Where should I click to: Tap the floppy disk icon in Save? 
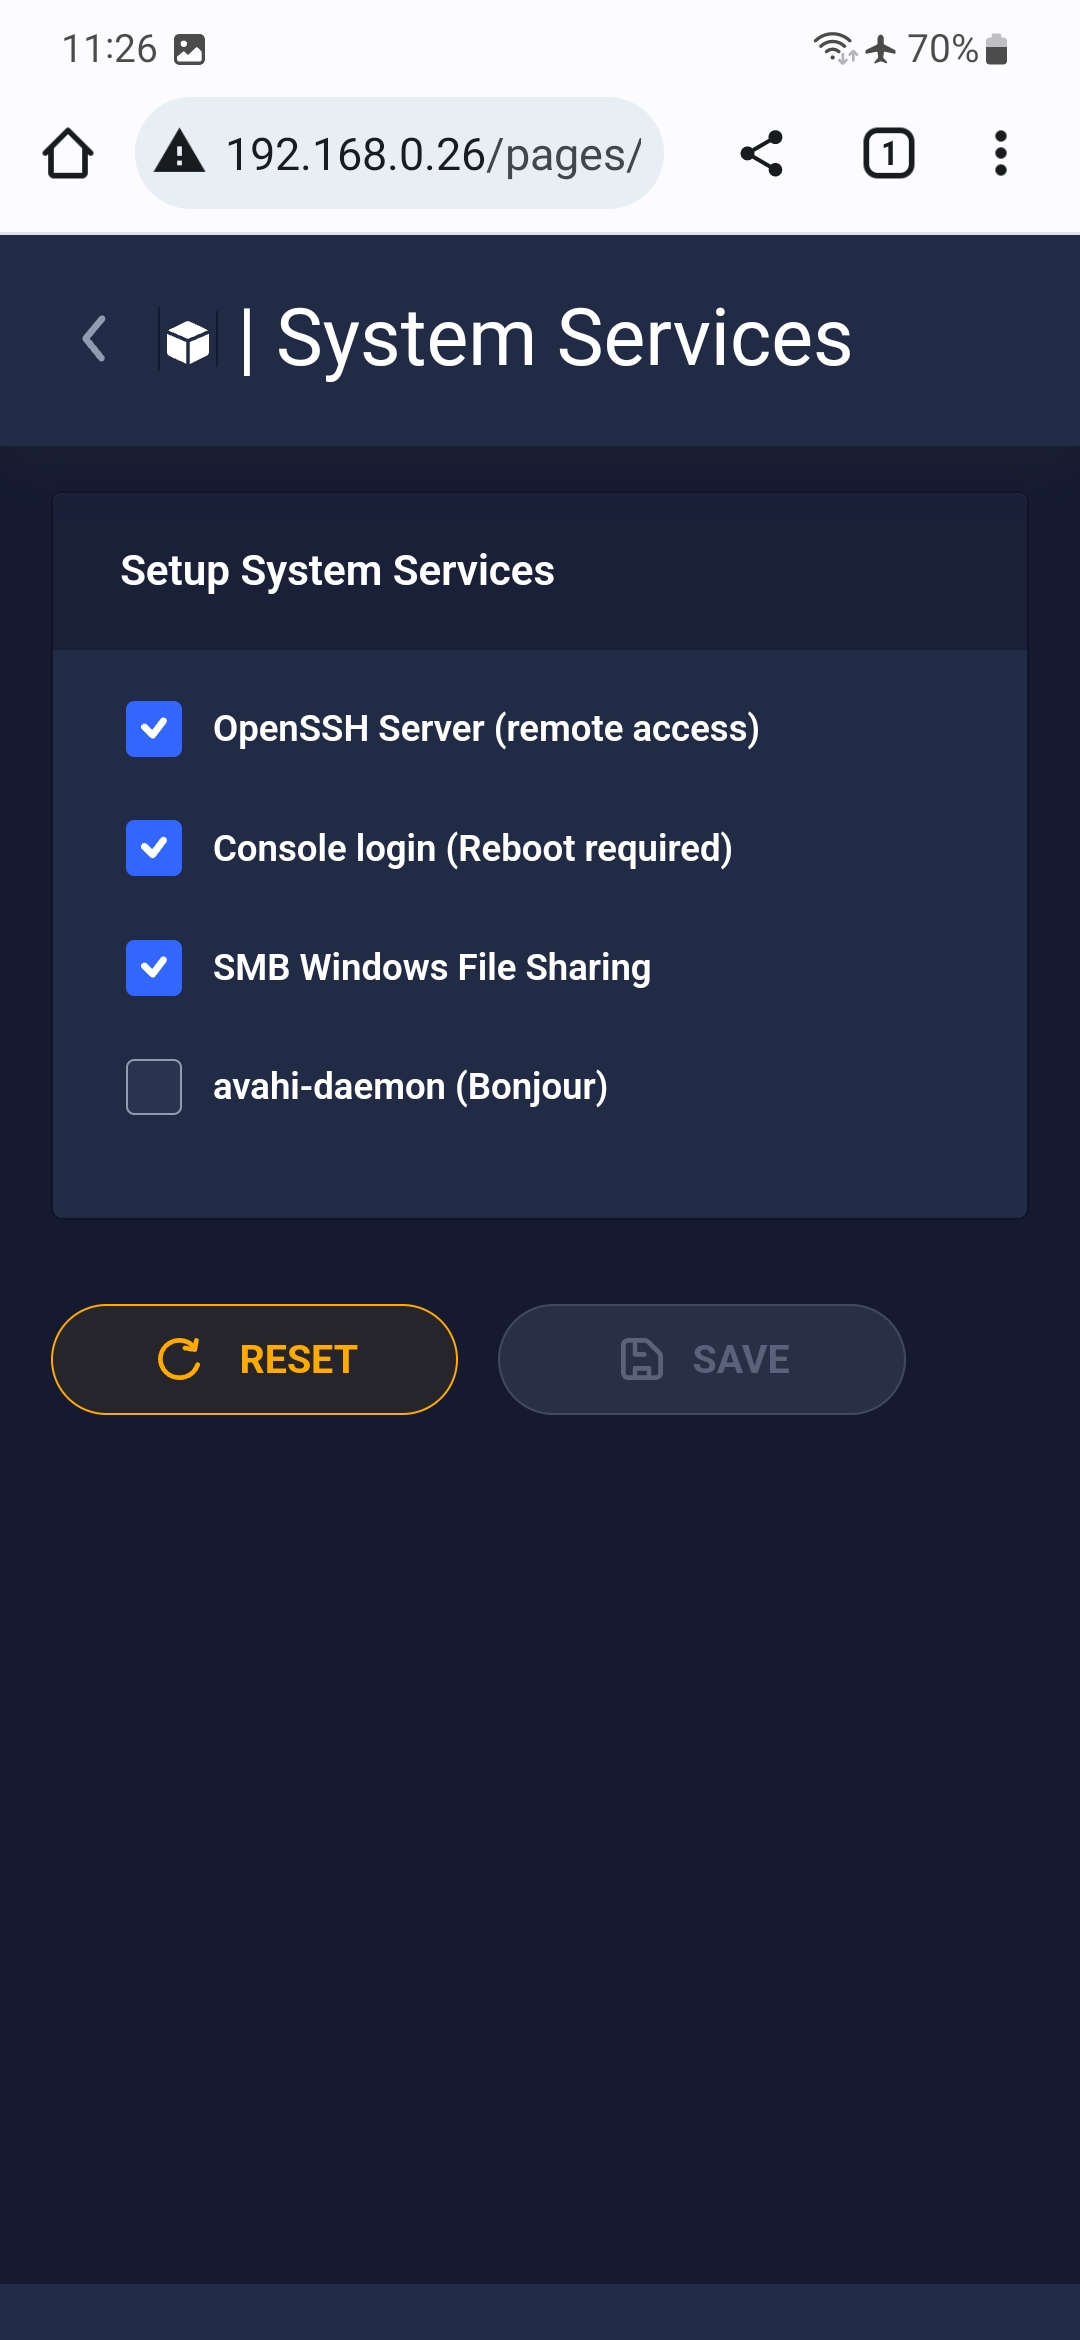click(642, 1359)
